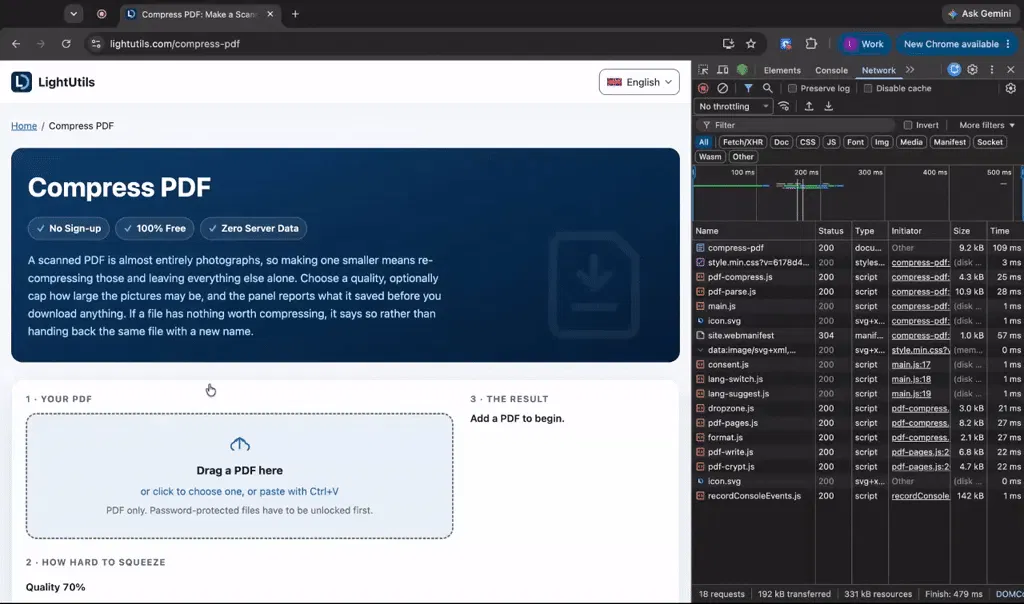
Task: Filter requests by Img type
Action: pyautogui.click(x=882, y=142)
